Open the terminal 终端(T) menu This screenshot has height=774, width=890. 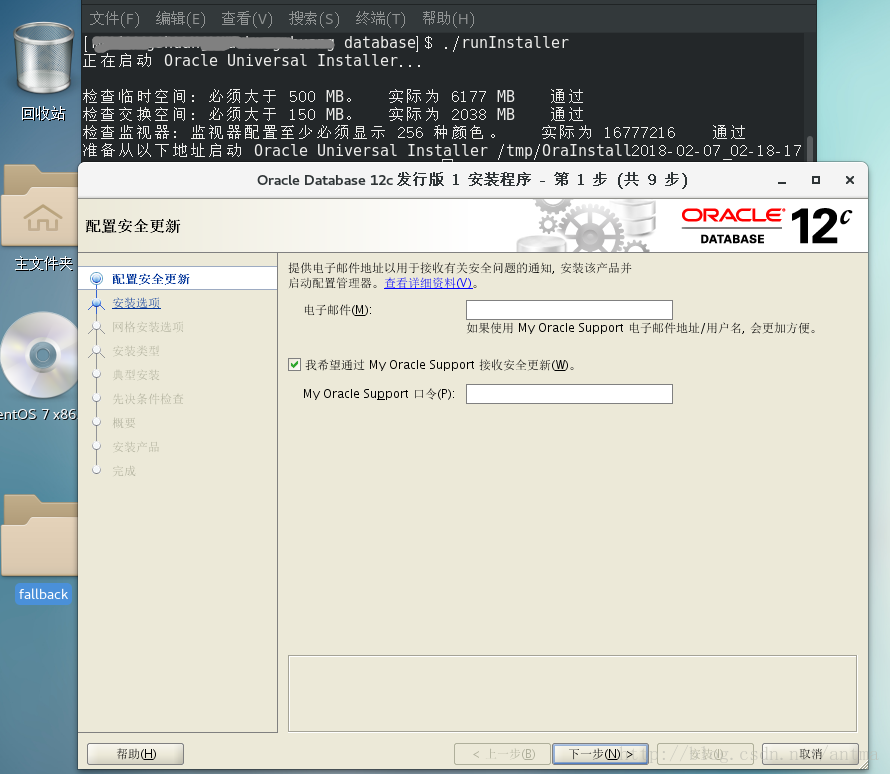(x=380, y=19)
